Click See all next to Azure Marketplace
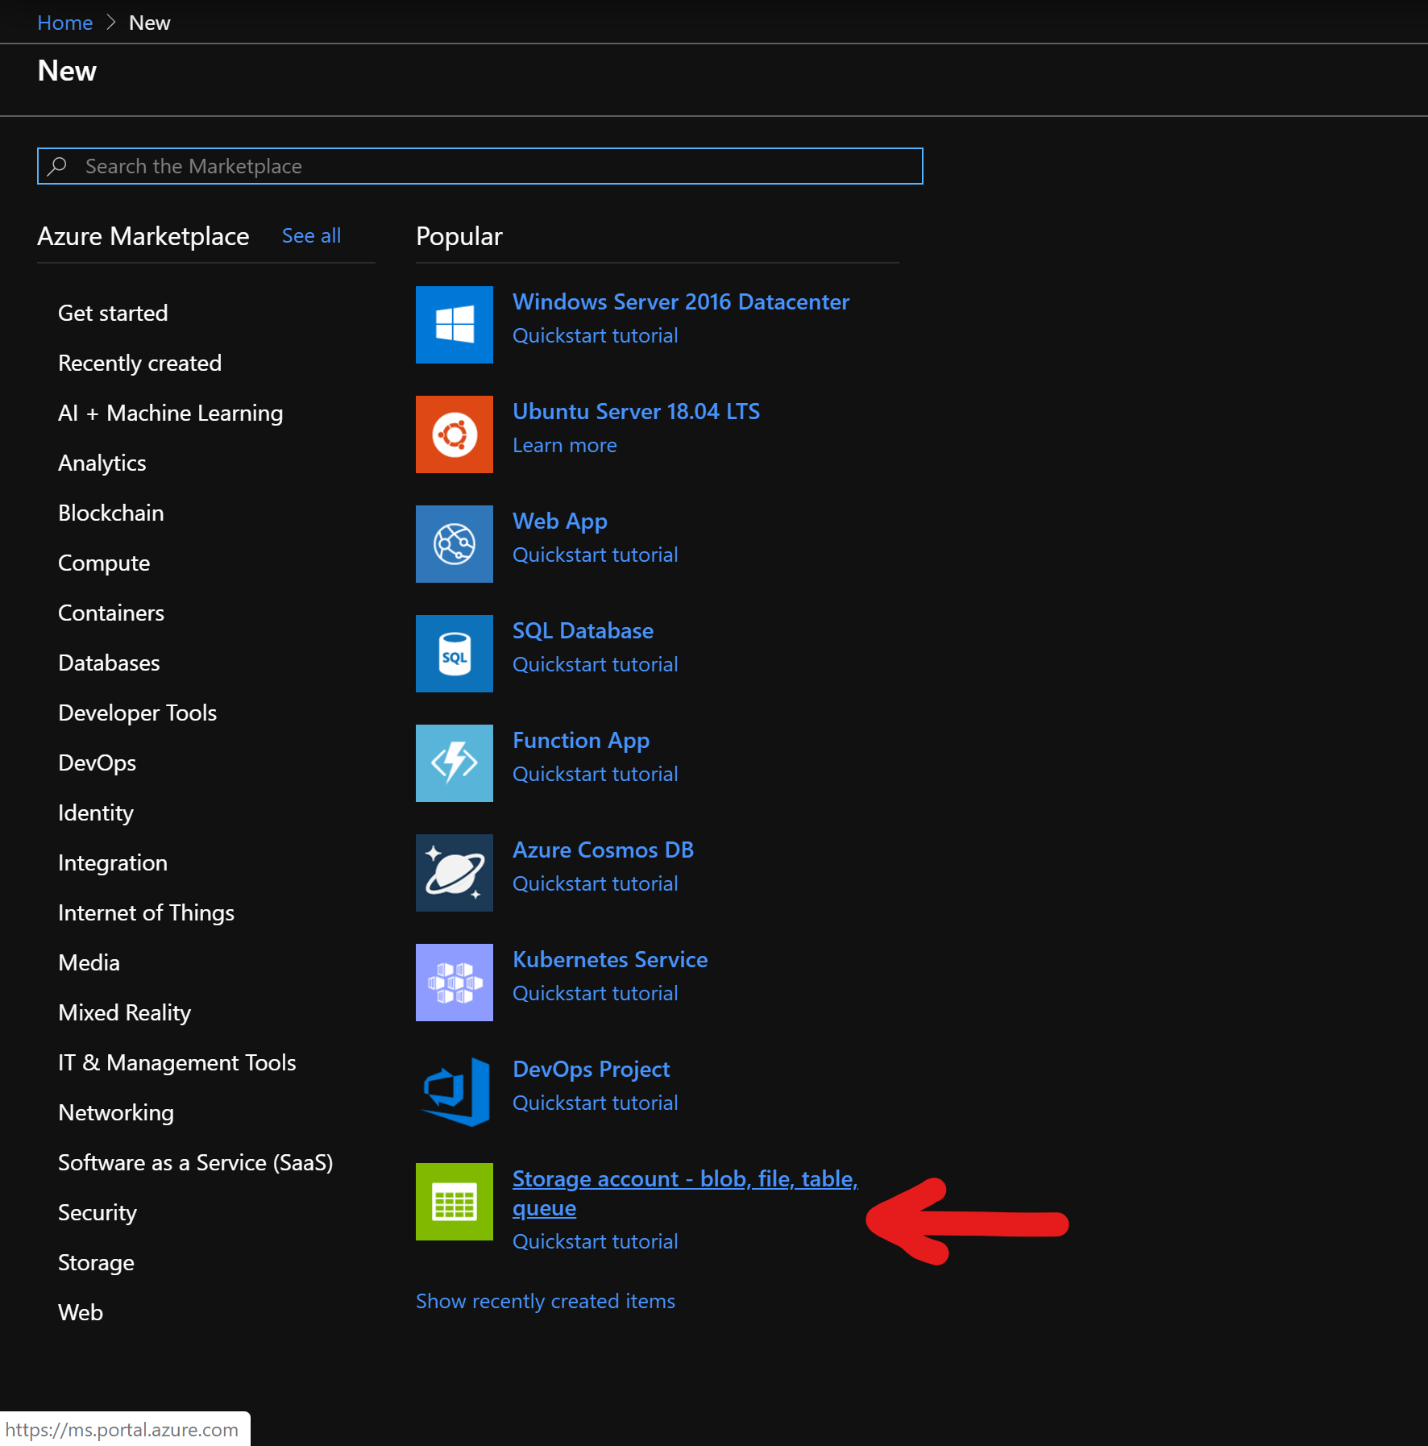1428x1446 pixels. pyautogui.click(x=311, y=235)
